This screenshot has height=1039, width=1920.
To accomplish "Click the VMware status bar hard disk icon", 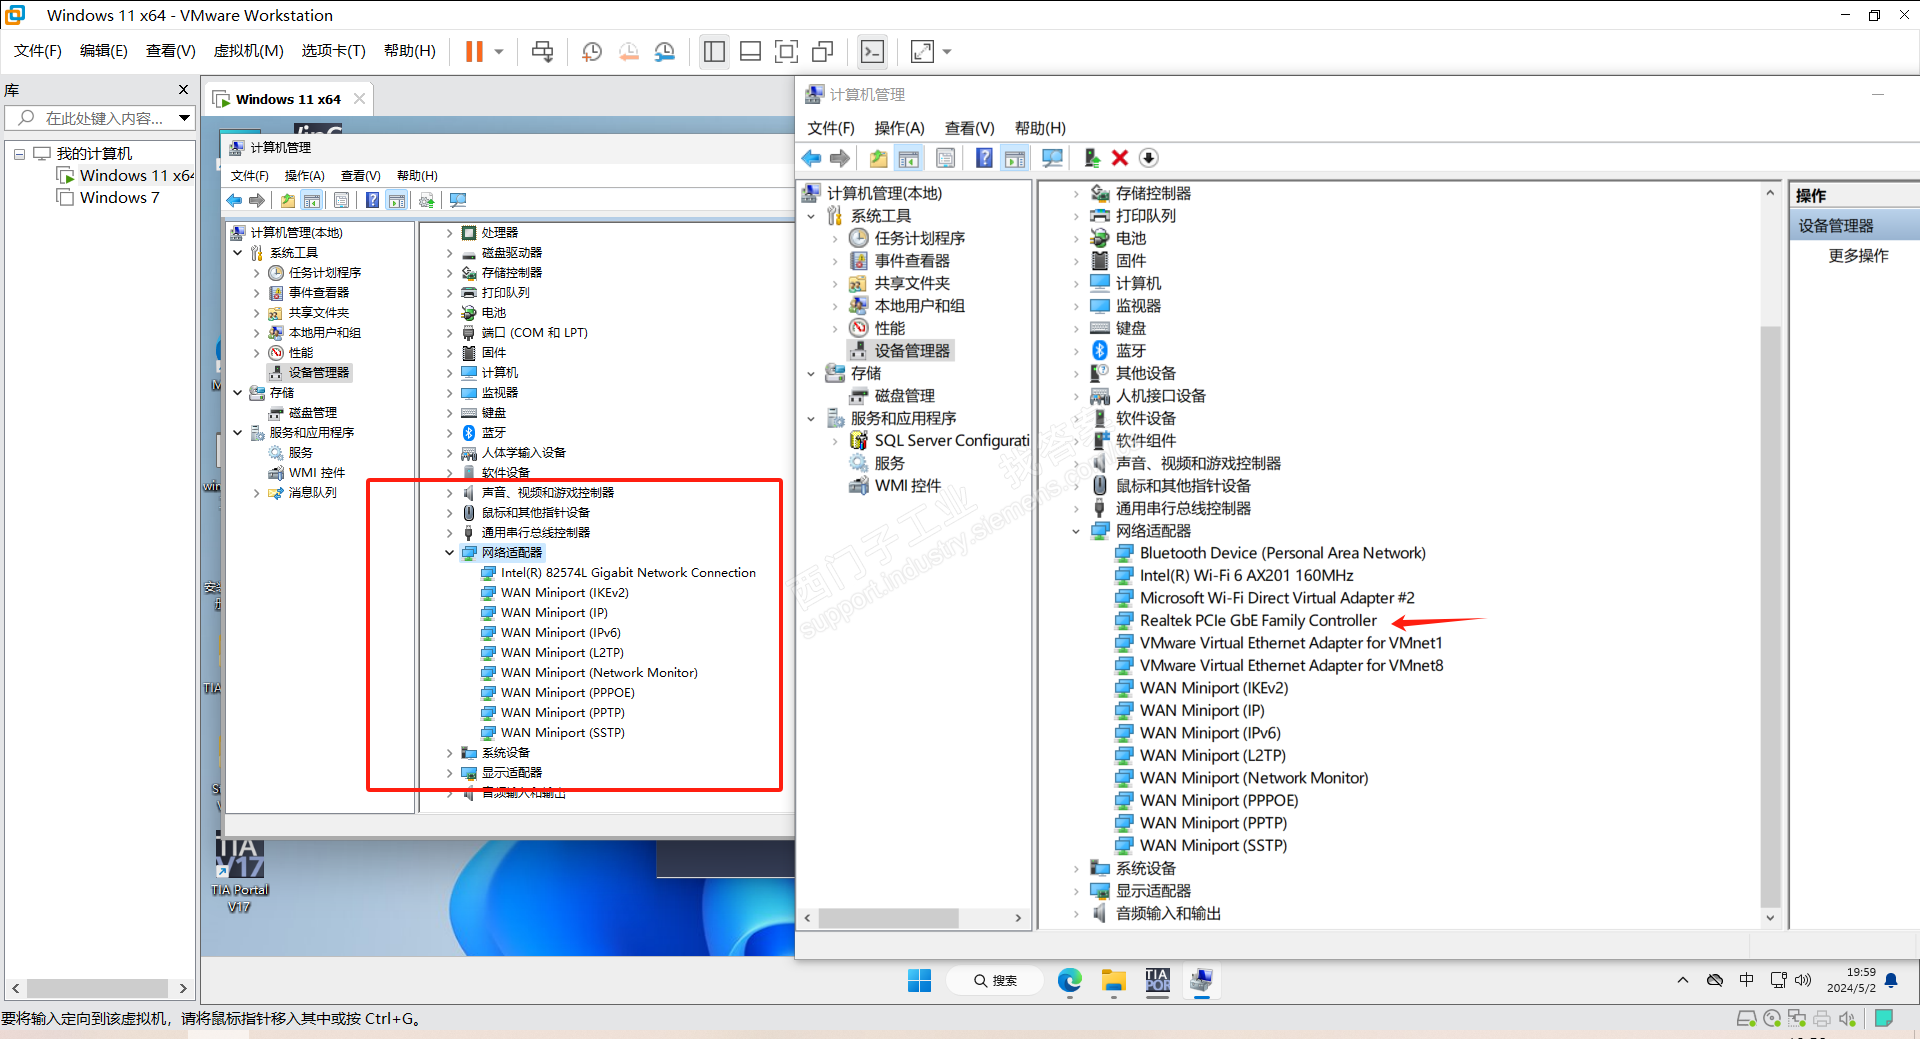I will coord(1746,1019).
